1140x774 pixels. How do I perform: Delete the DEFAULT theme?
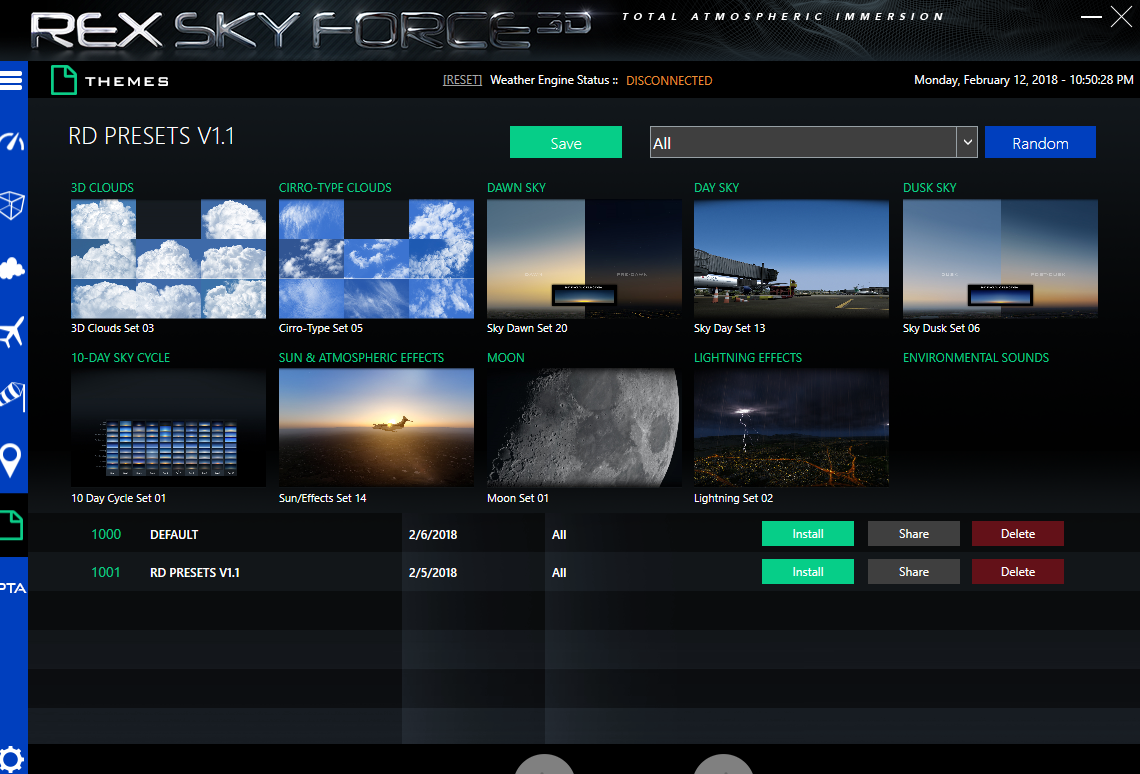pyautogui.click(x=1018, y=533)
